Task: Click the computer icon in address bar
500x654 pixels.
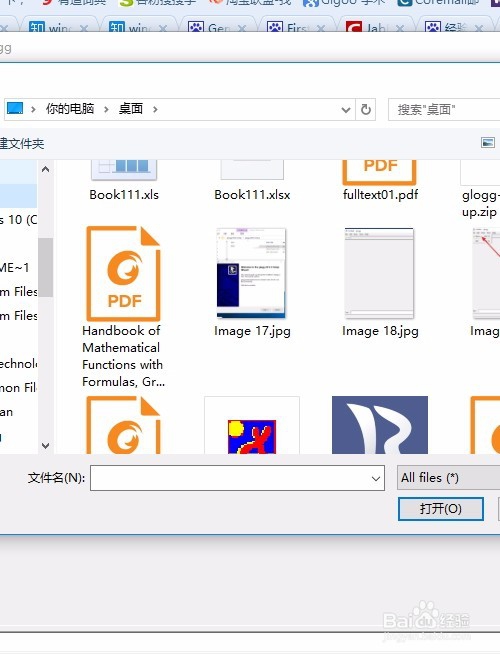Action: (x=15, y=108)
